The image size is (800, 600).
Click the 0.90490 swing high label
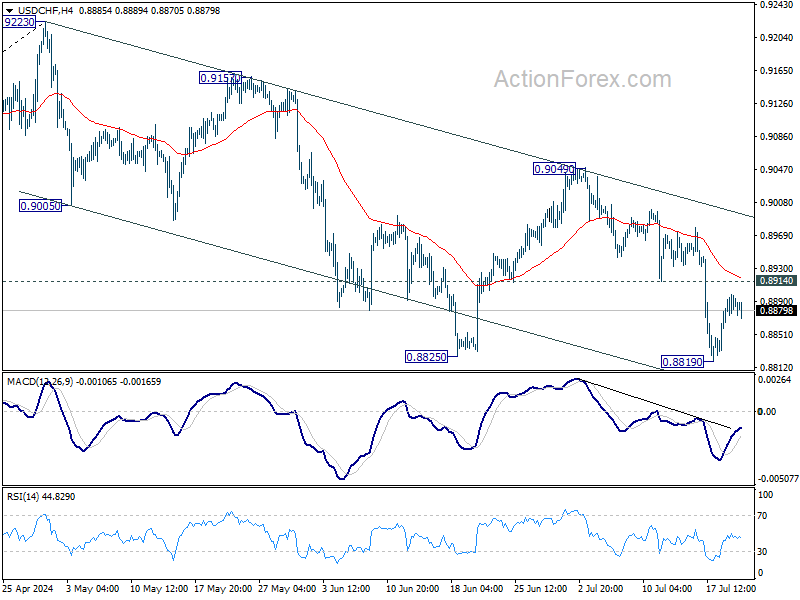[554, 168]
